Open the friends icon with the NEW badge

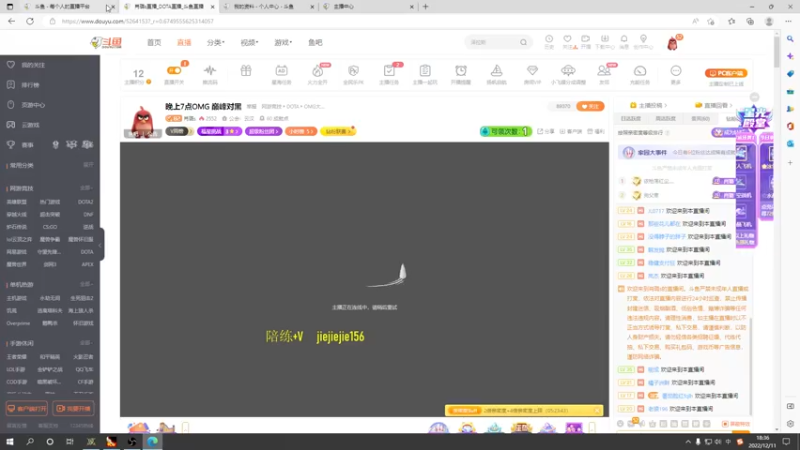coord(604,70)
